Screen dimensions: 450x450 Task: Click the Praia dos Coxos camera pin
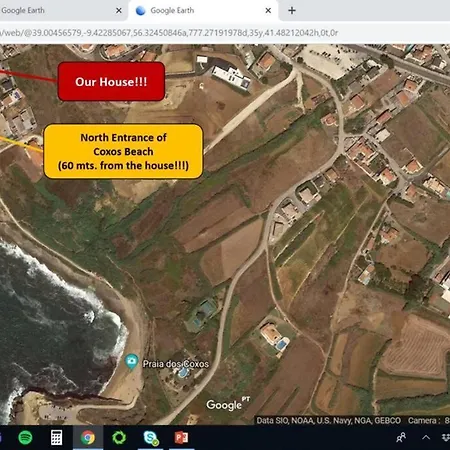132,362
